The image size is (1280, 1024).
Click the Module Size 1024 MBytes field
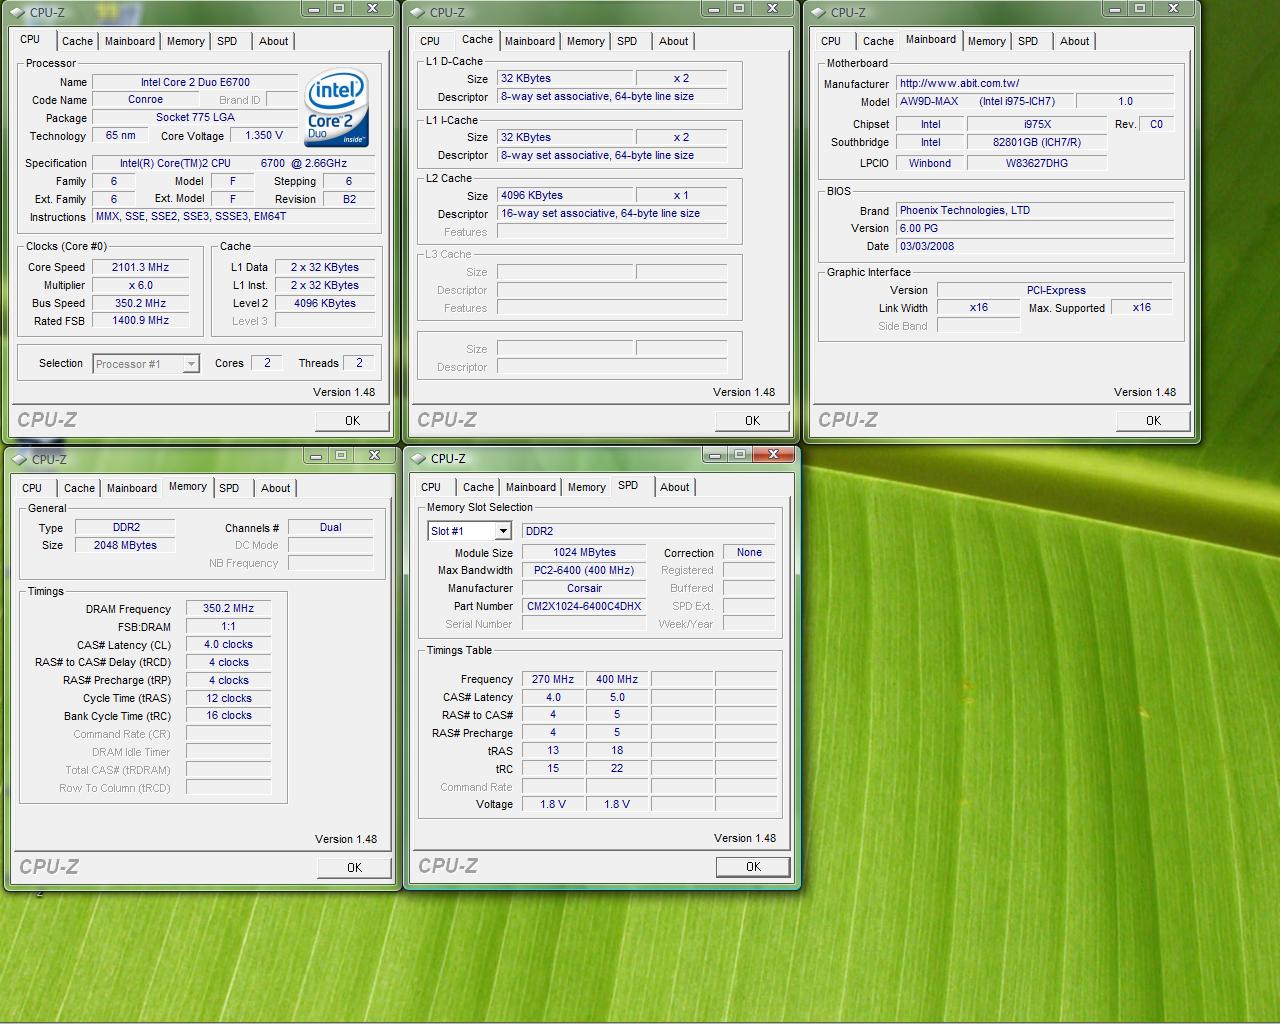[x=584, y=552]
